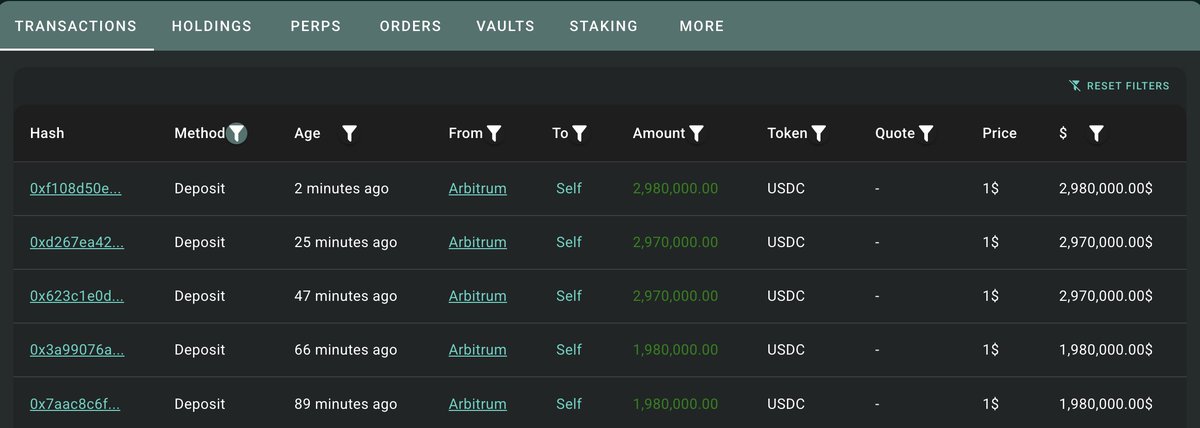
Task: Click the Price column header
Action: (999, 133)
